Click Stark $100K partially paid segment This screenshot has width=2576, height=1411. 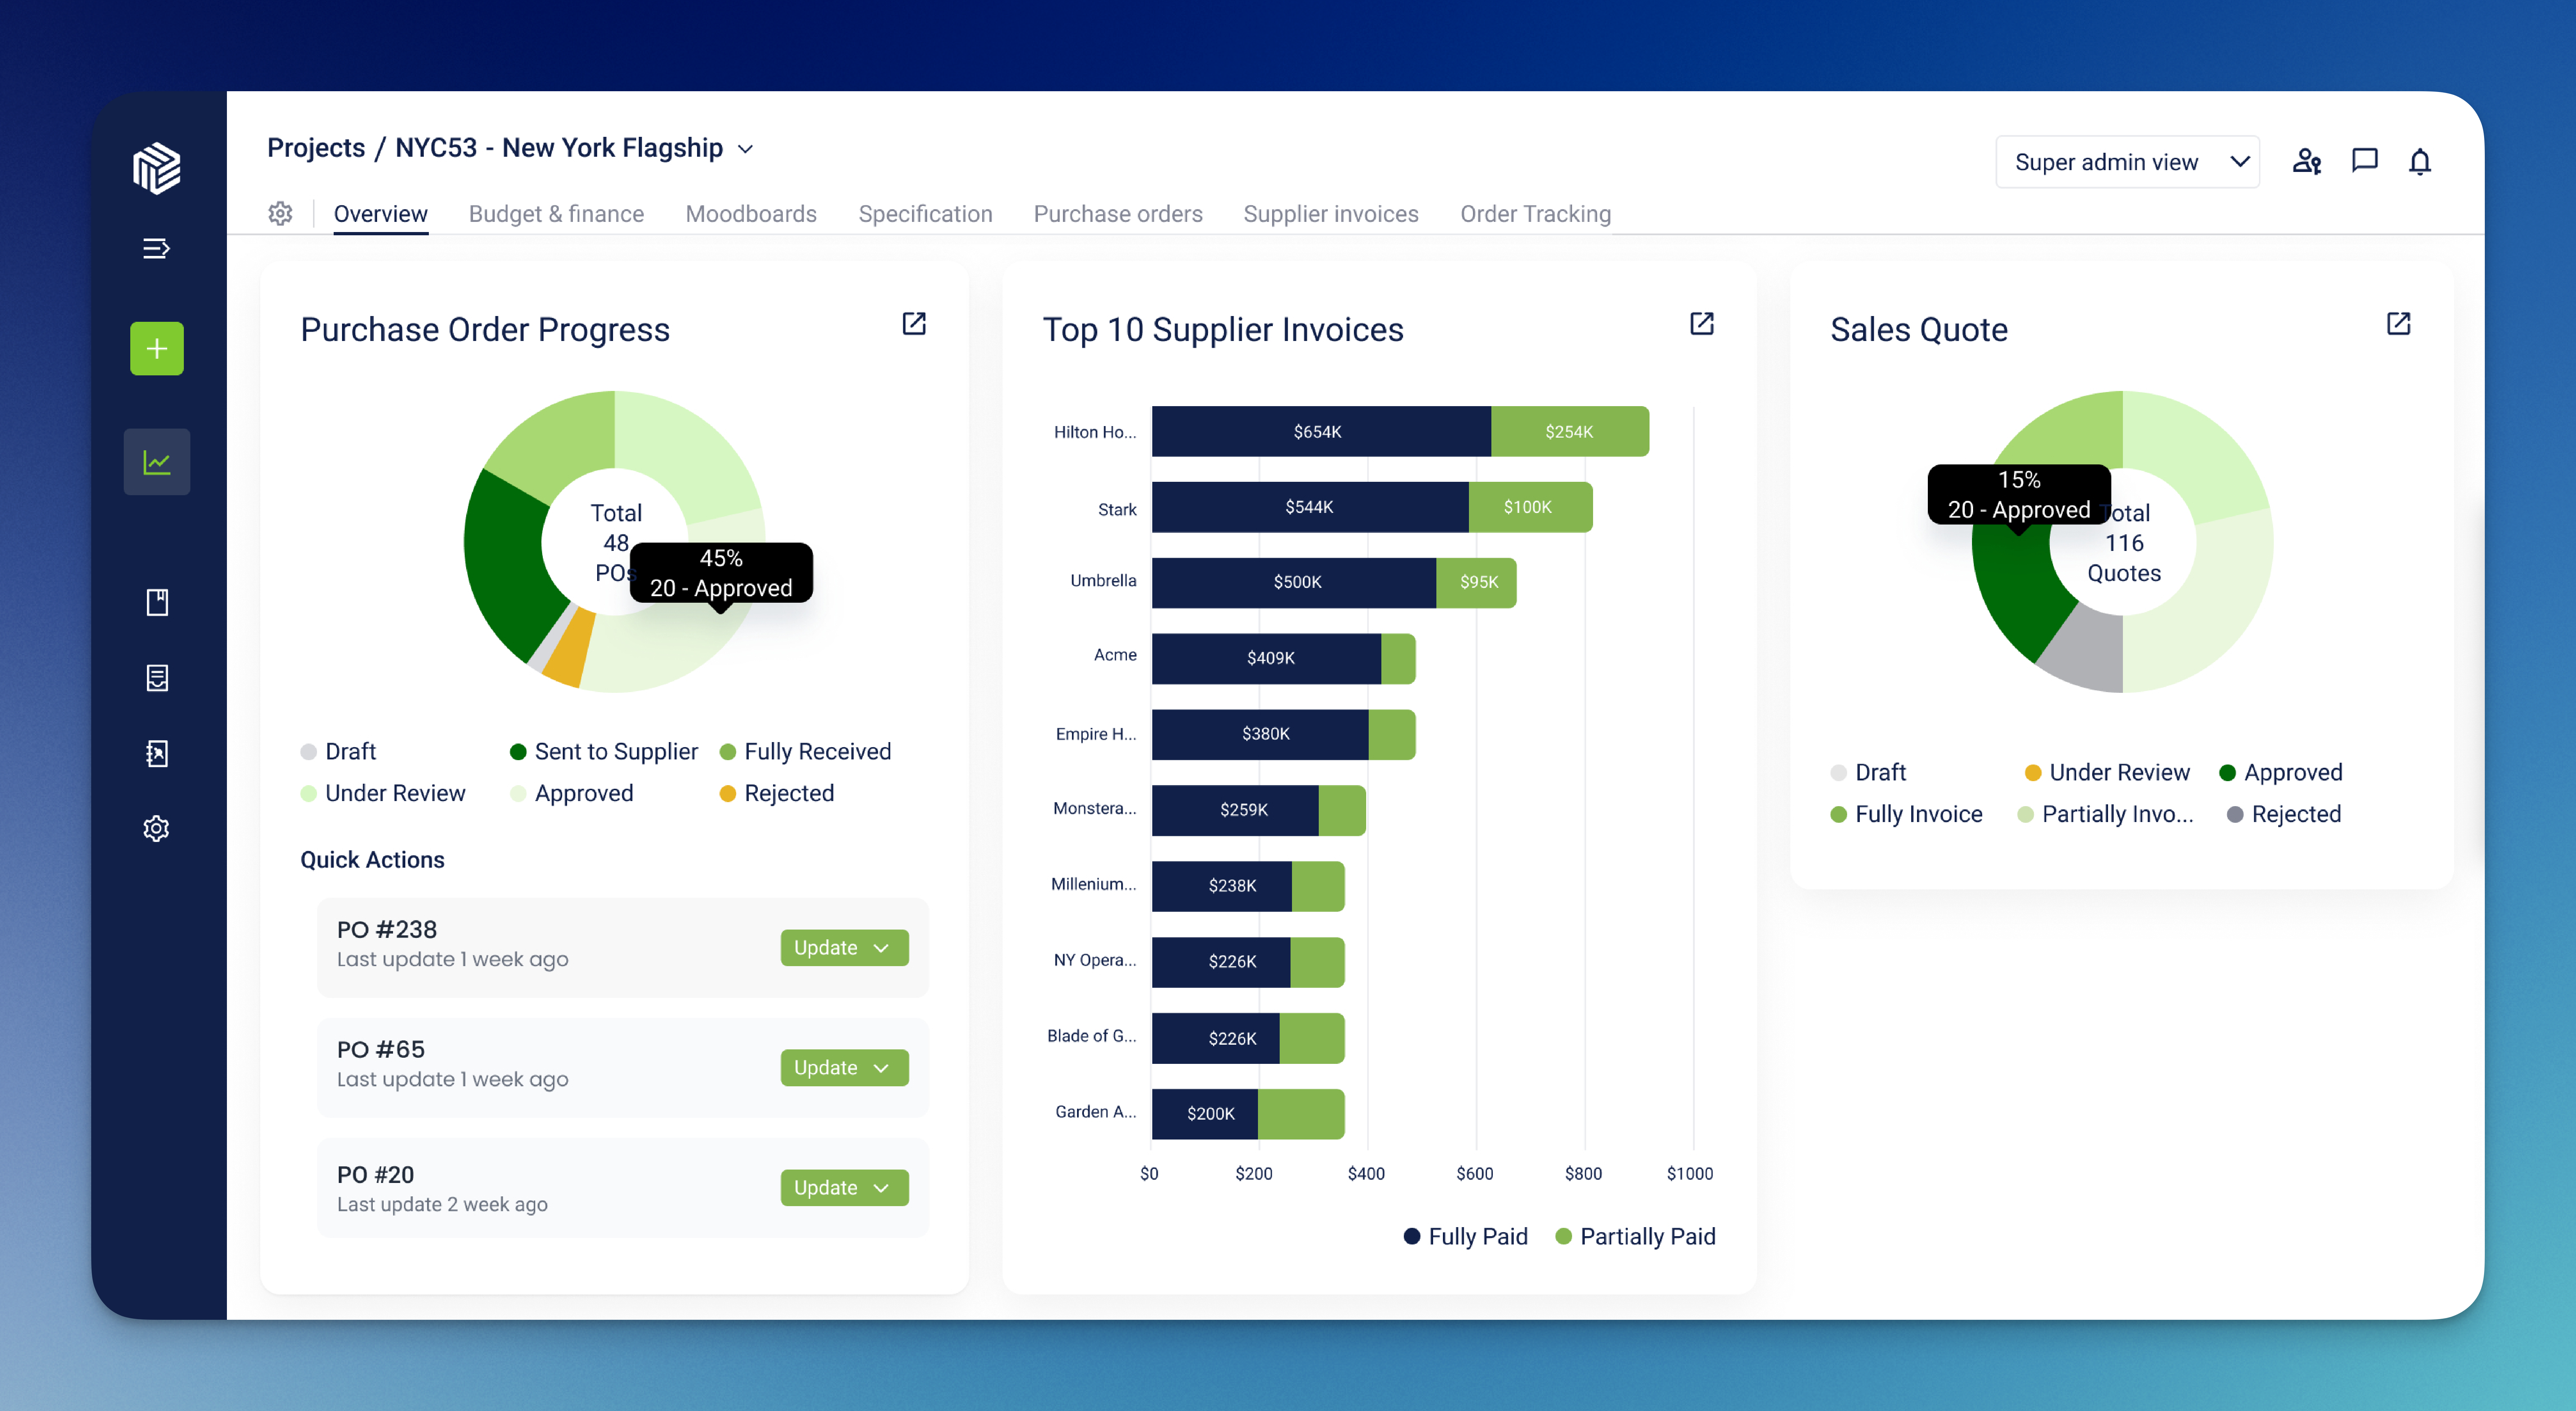tap(1531, 507)
